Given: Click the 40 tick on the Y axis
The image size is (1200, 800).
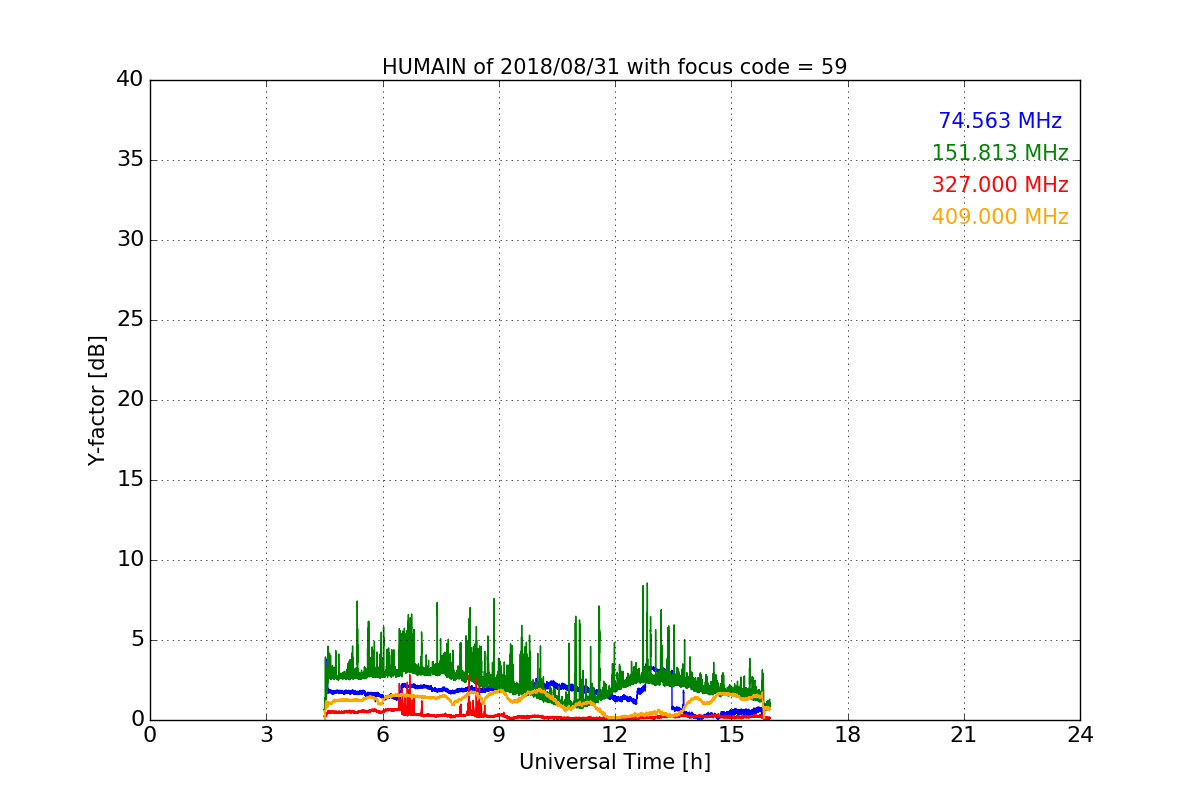Looking at the screenshot, I should [x=129, y=80].
